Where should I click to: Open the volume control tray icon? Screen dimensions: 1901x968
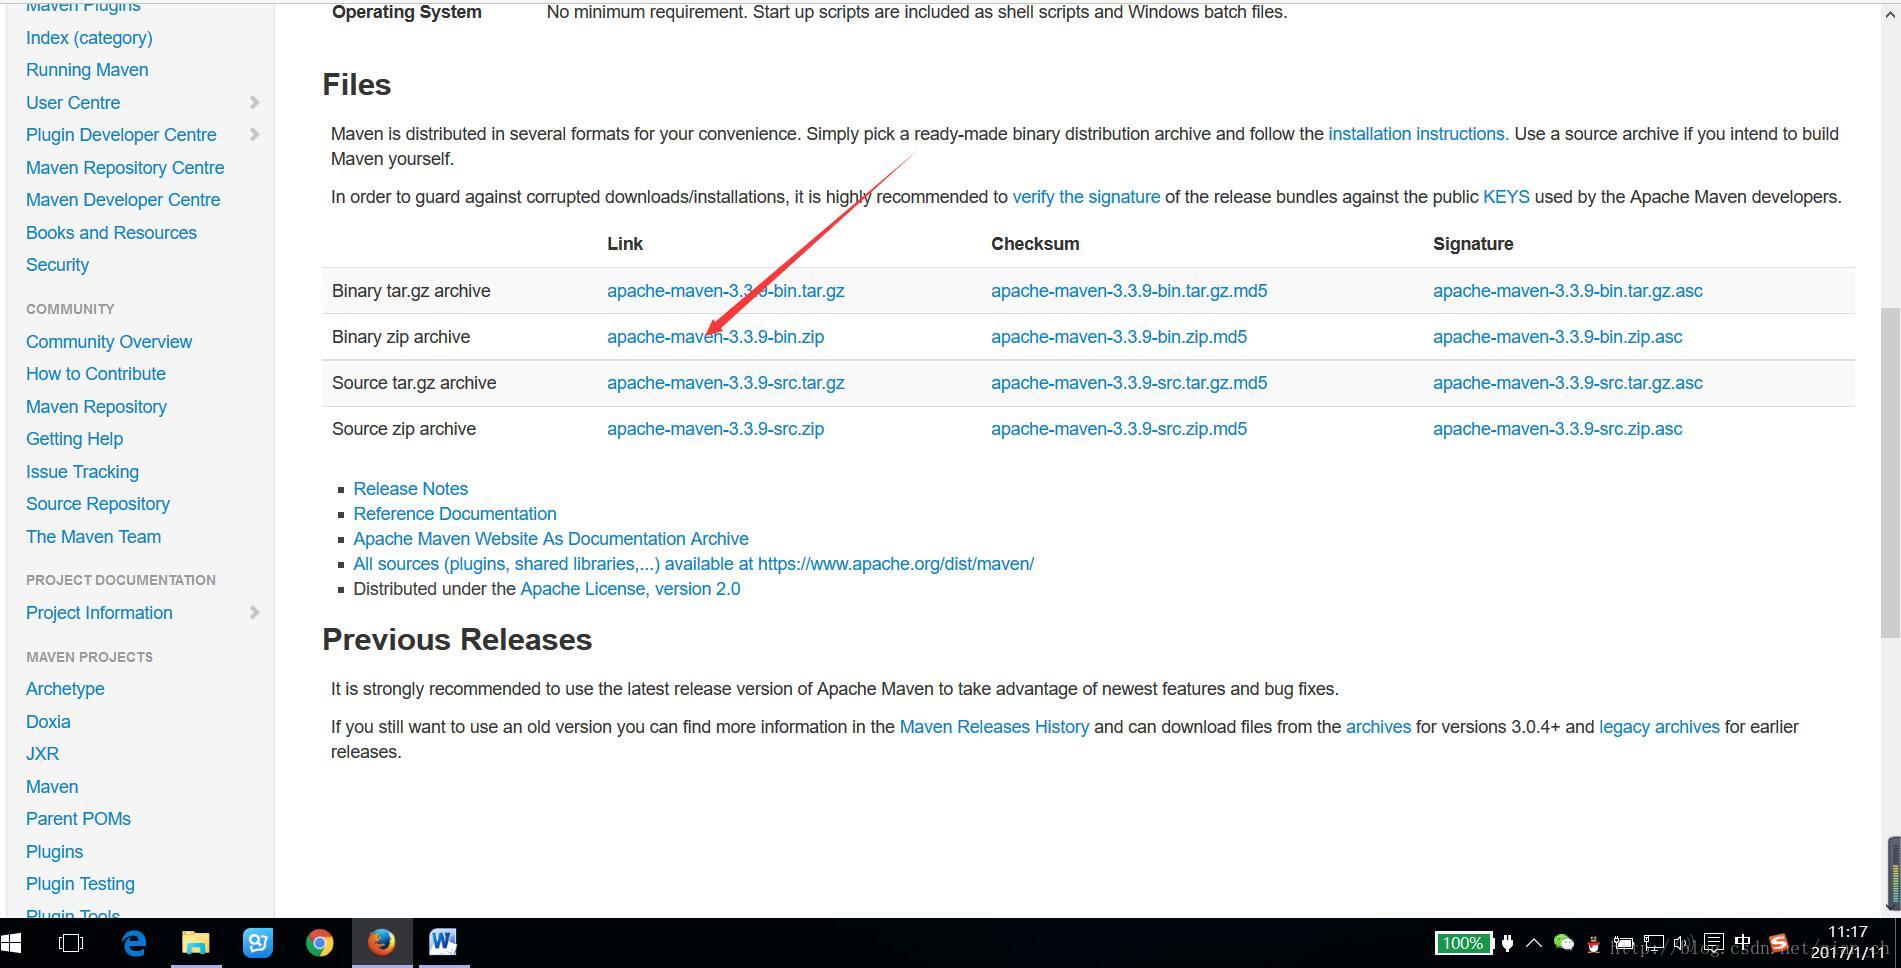1684,943
